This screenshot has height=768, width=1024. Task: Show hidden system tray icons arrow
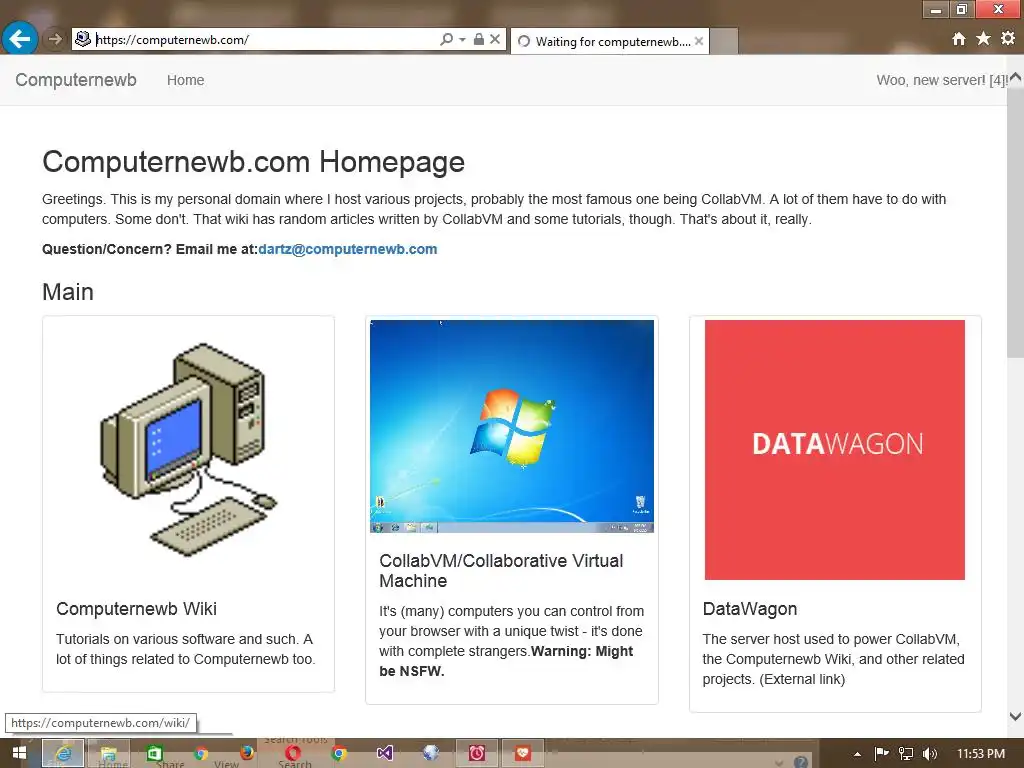coord(857,754)
